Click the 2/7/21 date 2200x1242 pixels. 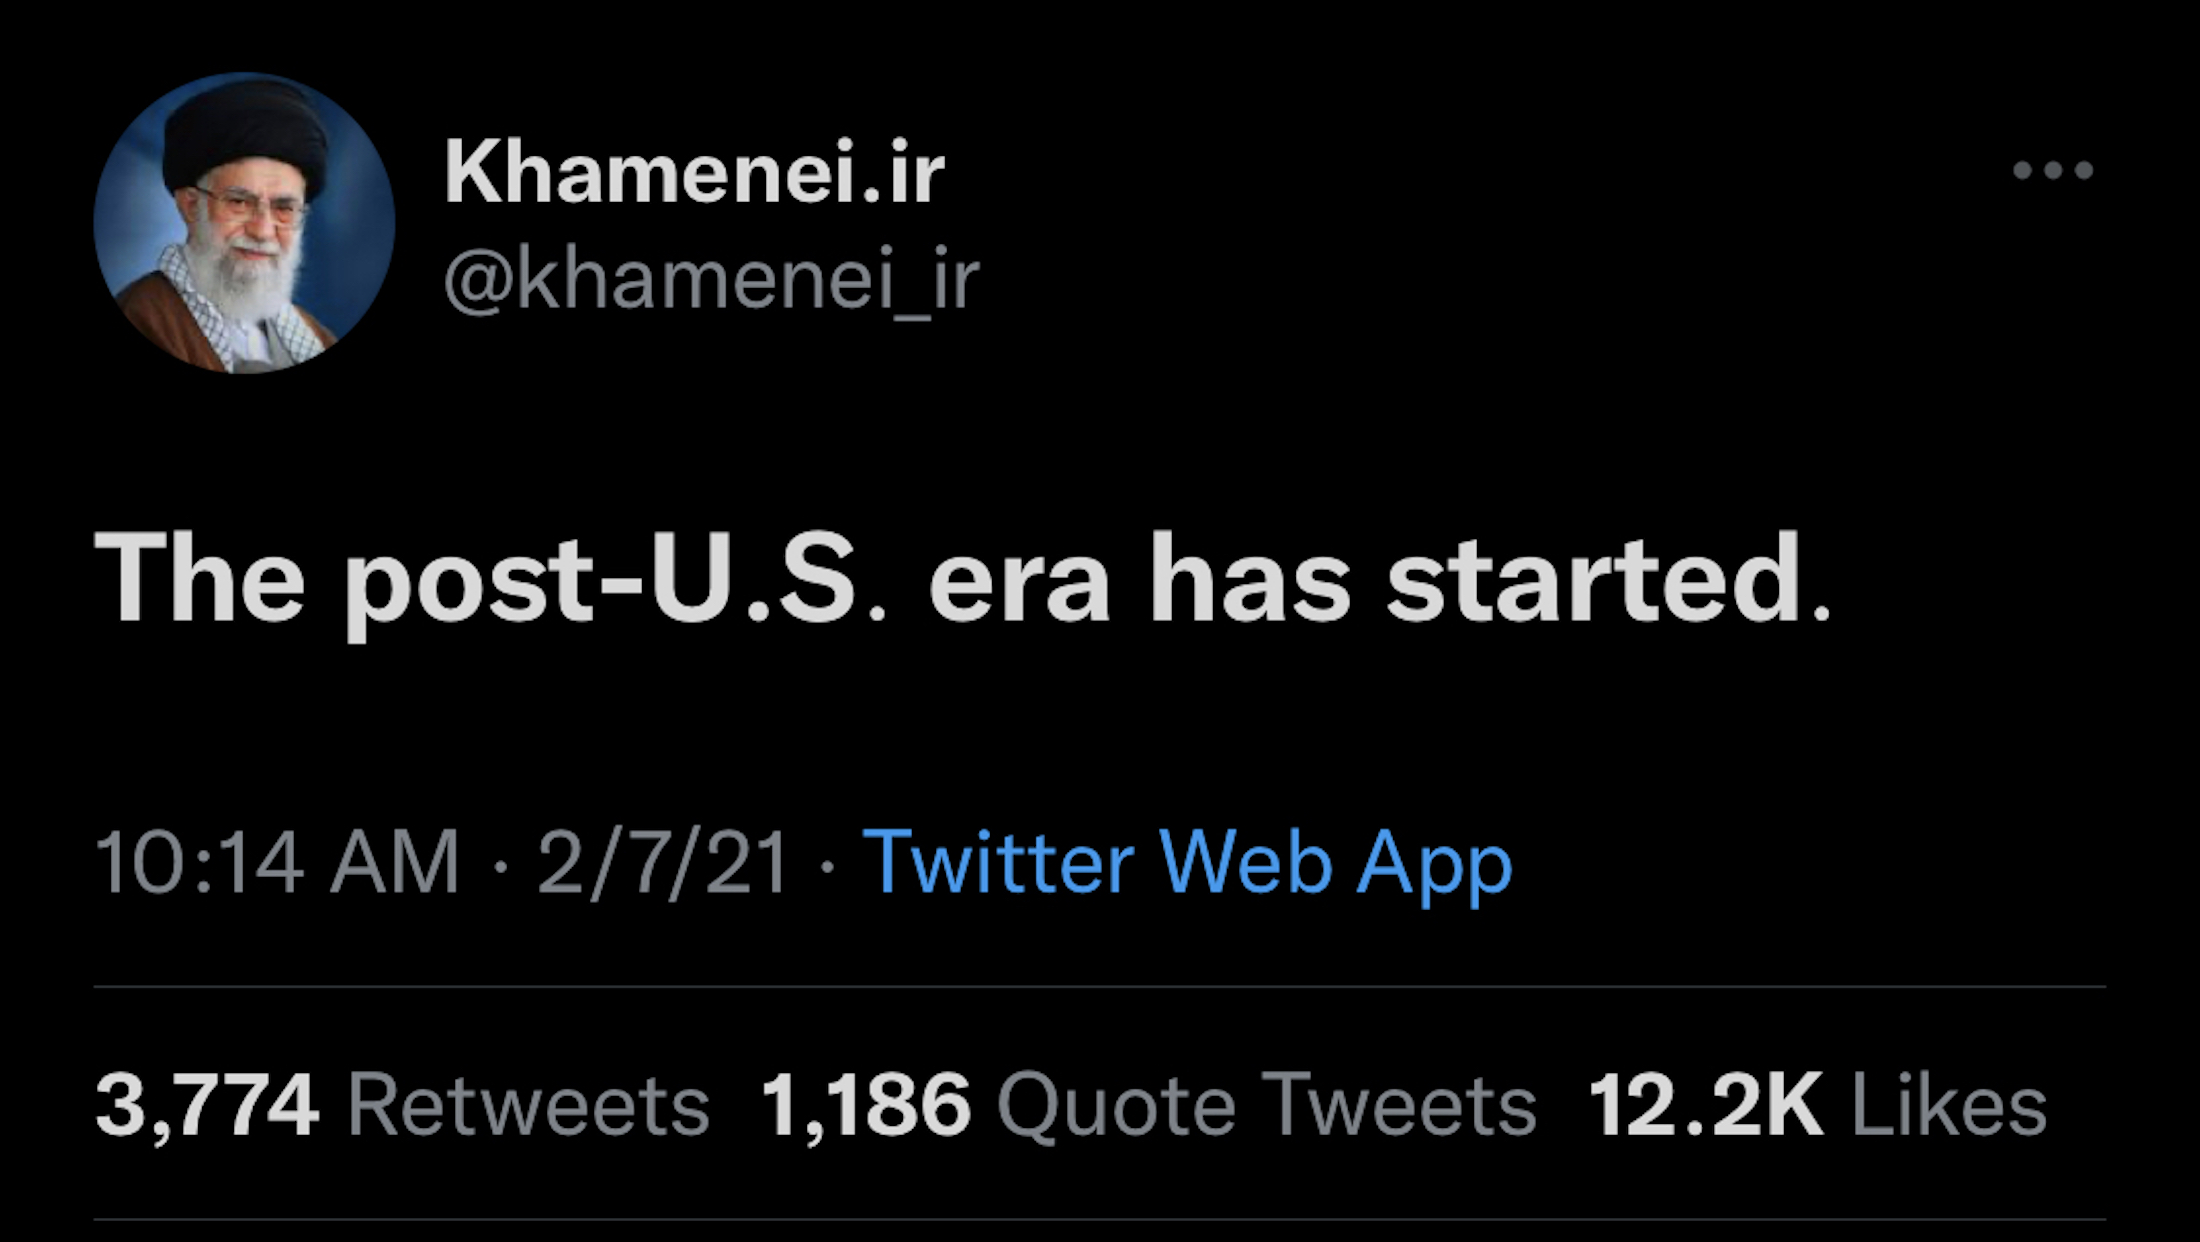tap(662, 862)
